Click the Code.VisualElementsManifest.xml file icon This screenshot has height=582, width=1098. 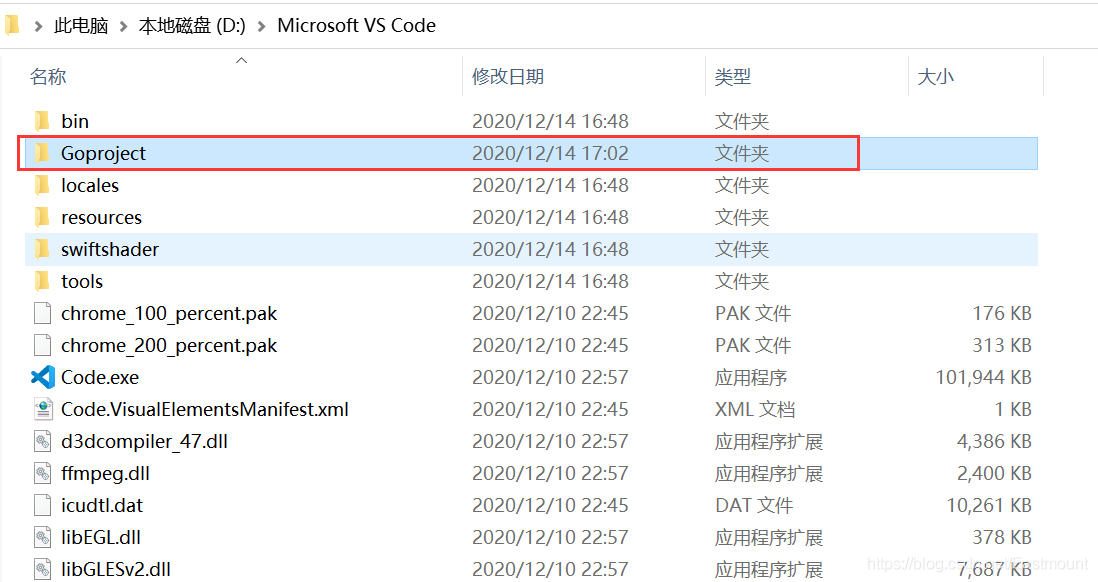(x=43, y=409)
